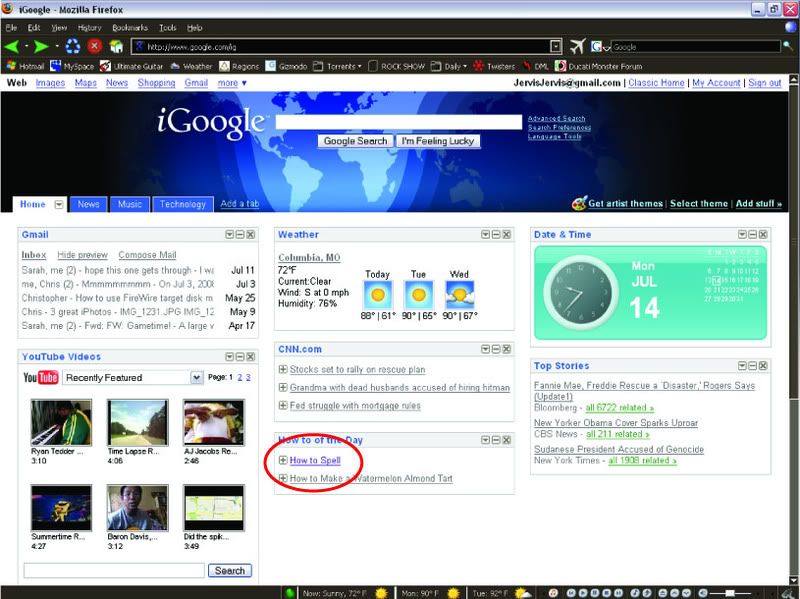Open the Home tab dropdown arrow
The width and height of the screenshot is (800, 599).
coord(59,205)
